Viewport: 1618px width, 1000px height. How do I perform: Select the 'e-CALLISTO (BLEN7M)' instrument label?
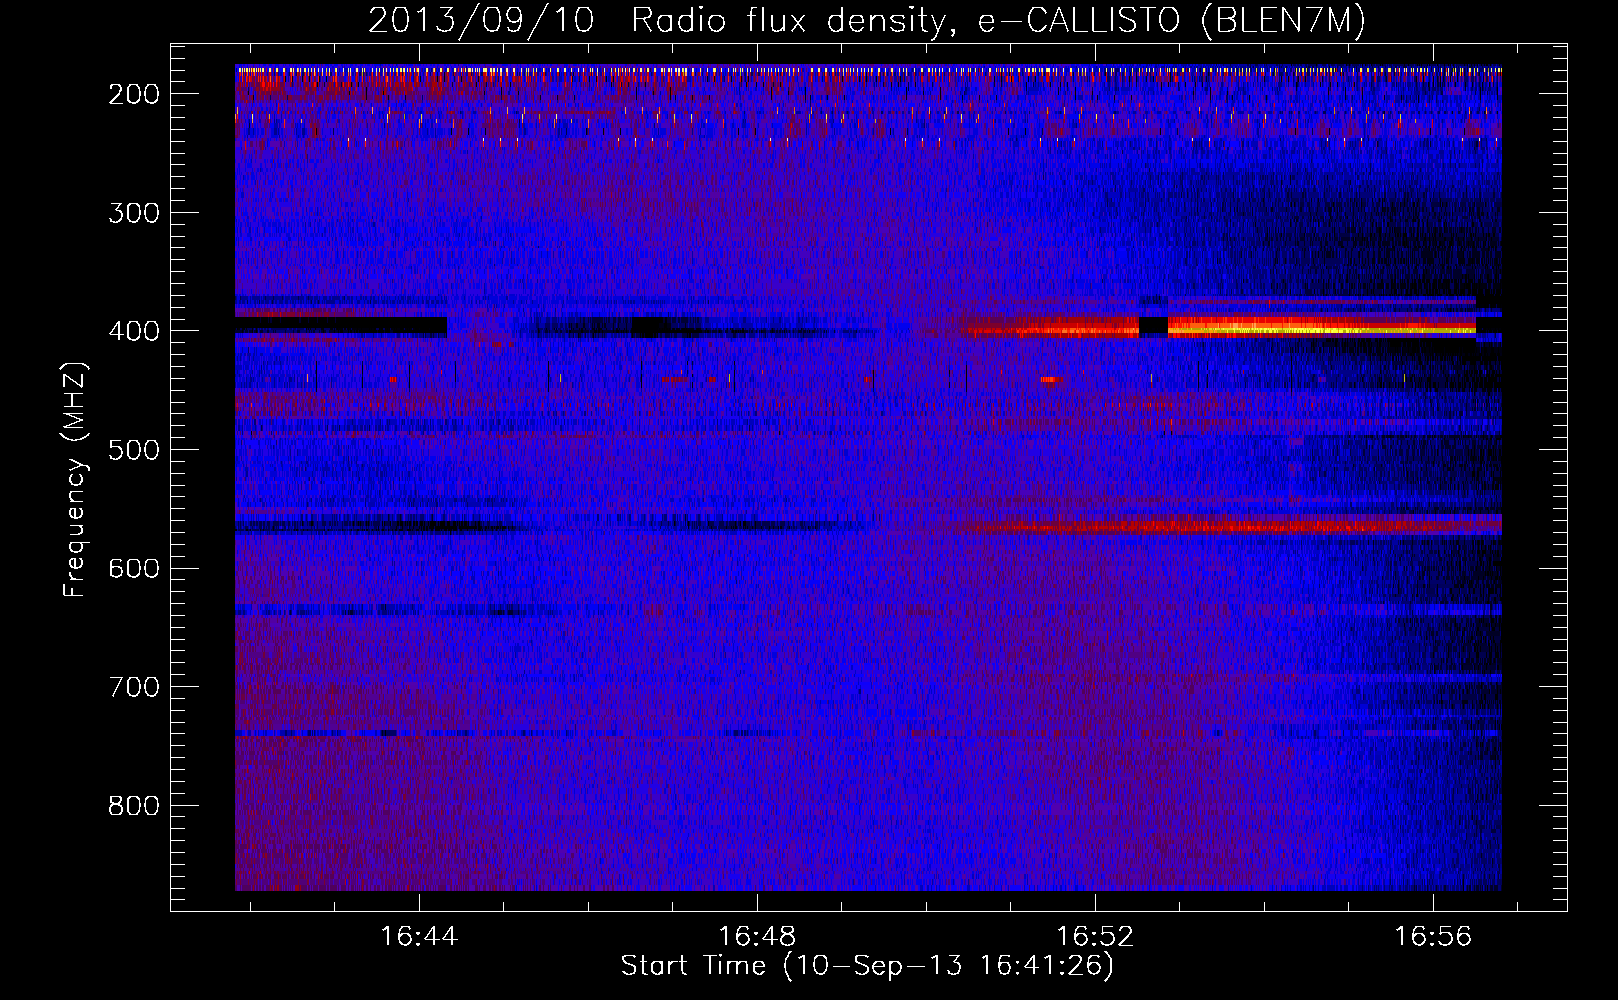coord(1171,20)
